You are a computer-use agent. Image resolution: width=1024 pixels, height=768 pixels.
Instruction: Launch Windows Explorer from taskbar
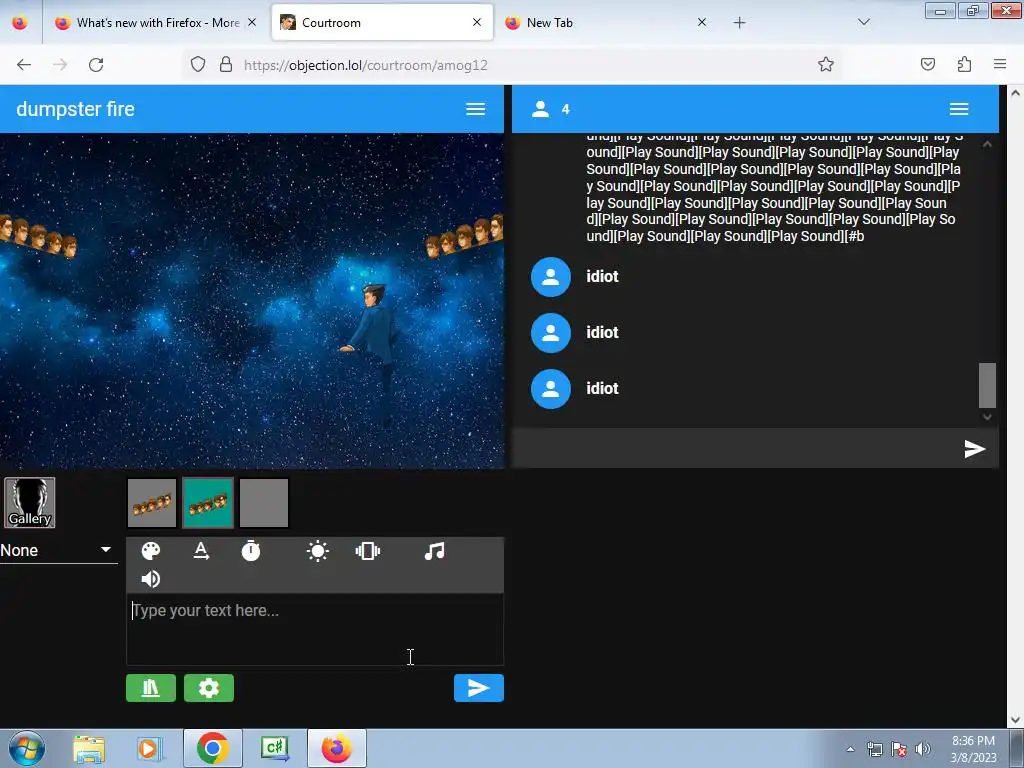pos(89,749)
